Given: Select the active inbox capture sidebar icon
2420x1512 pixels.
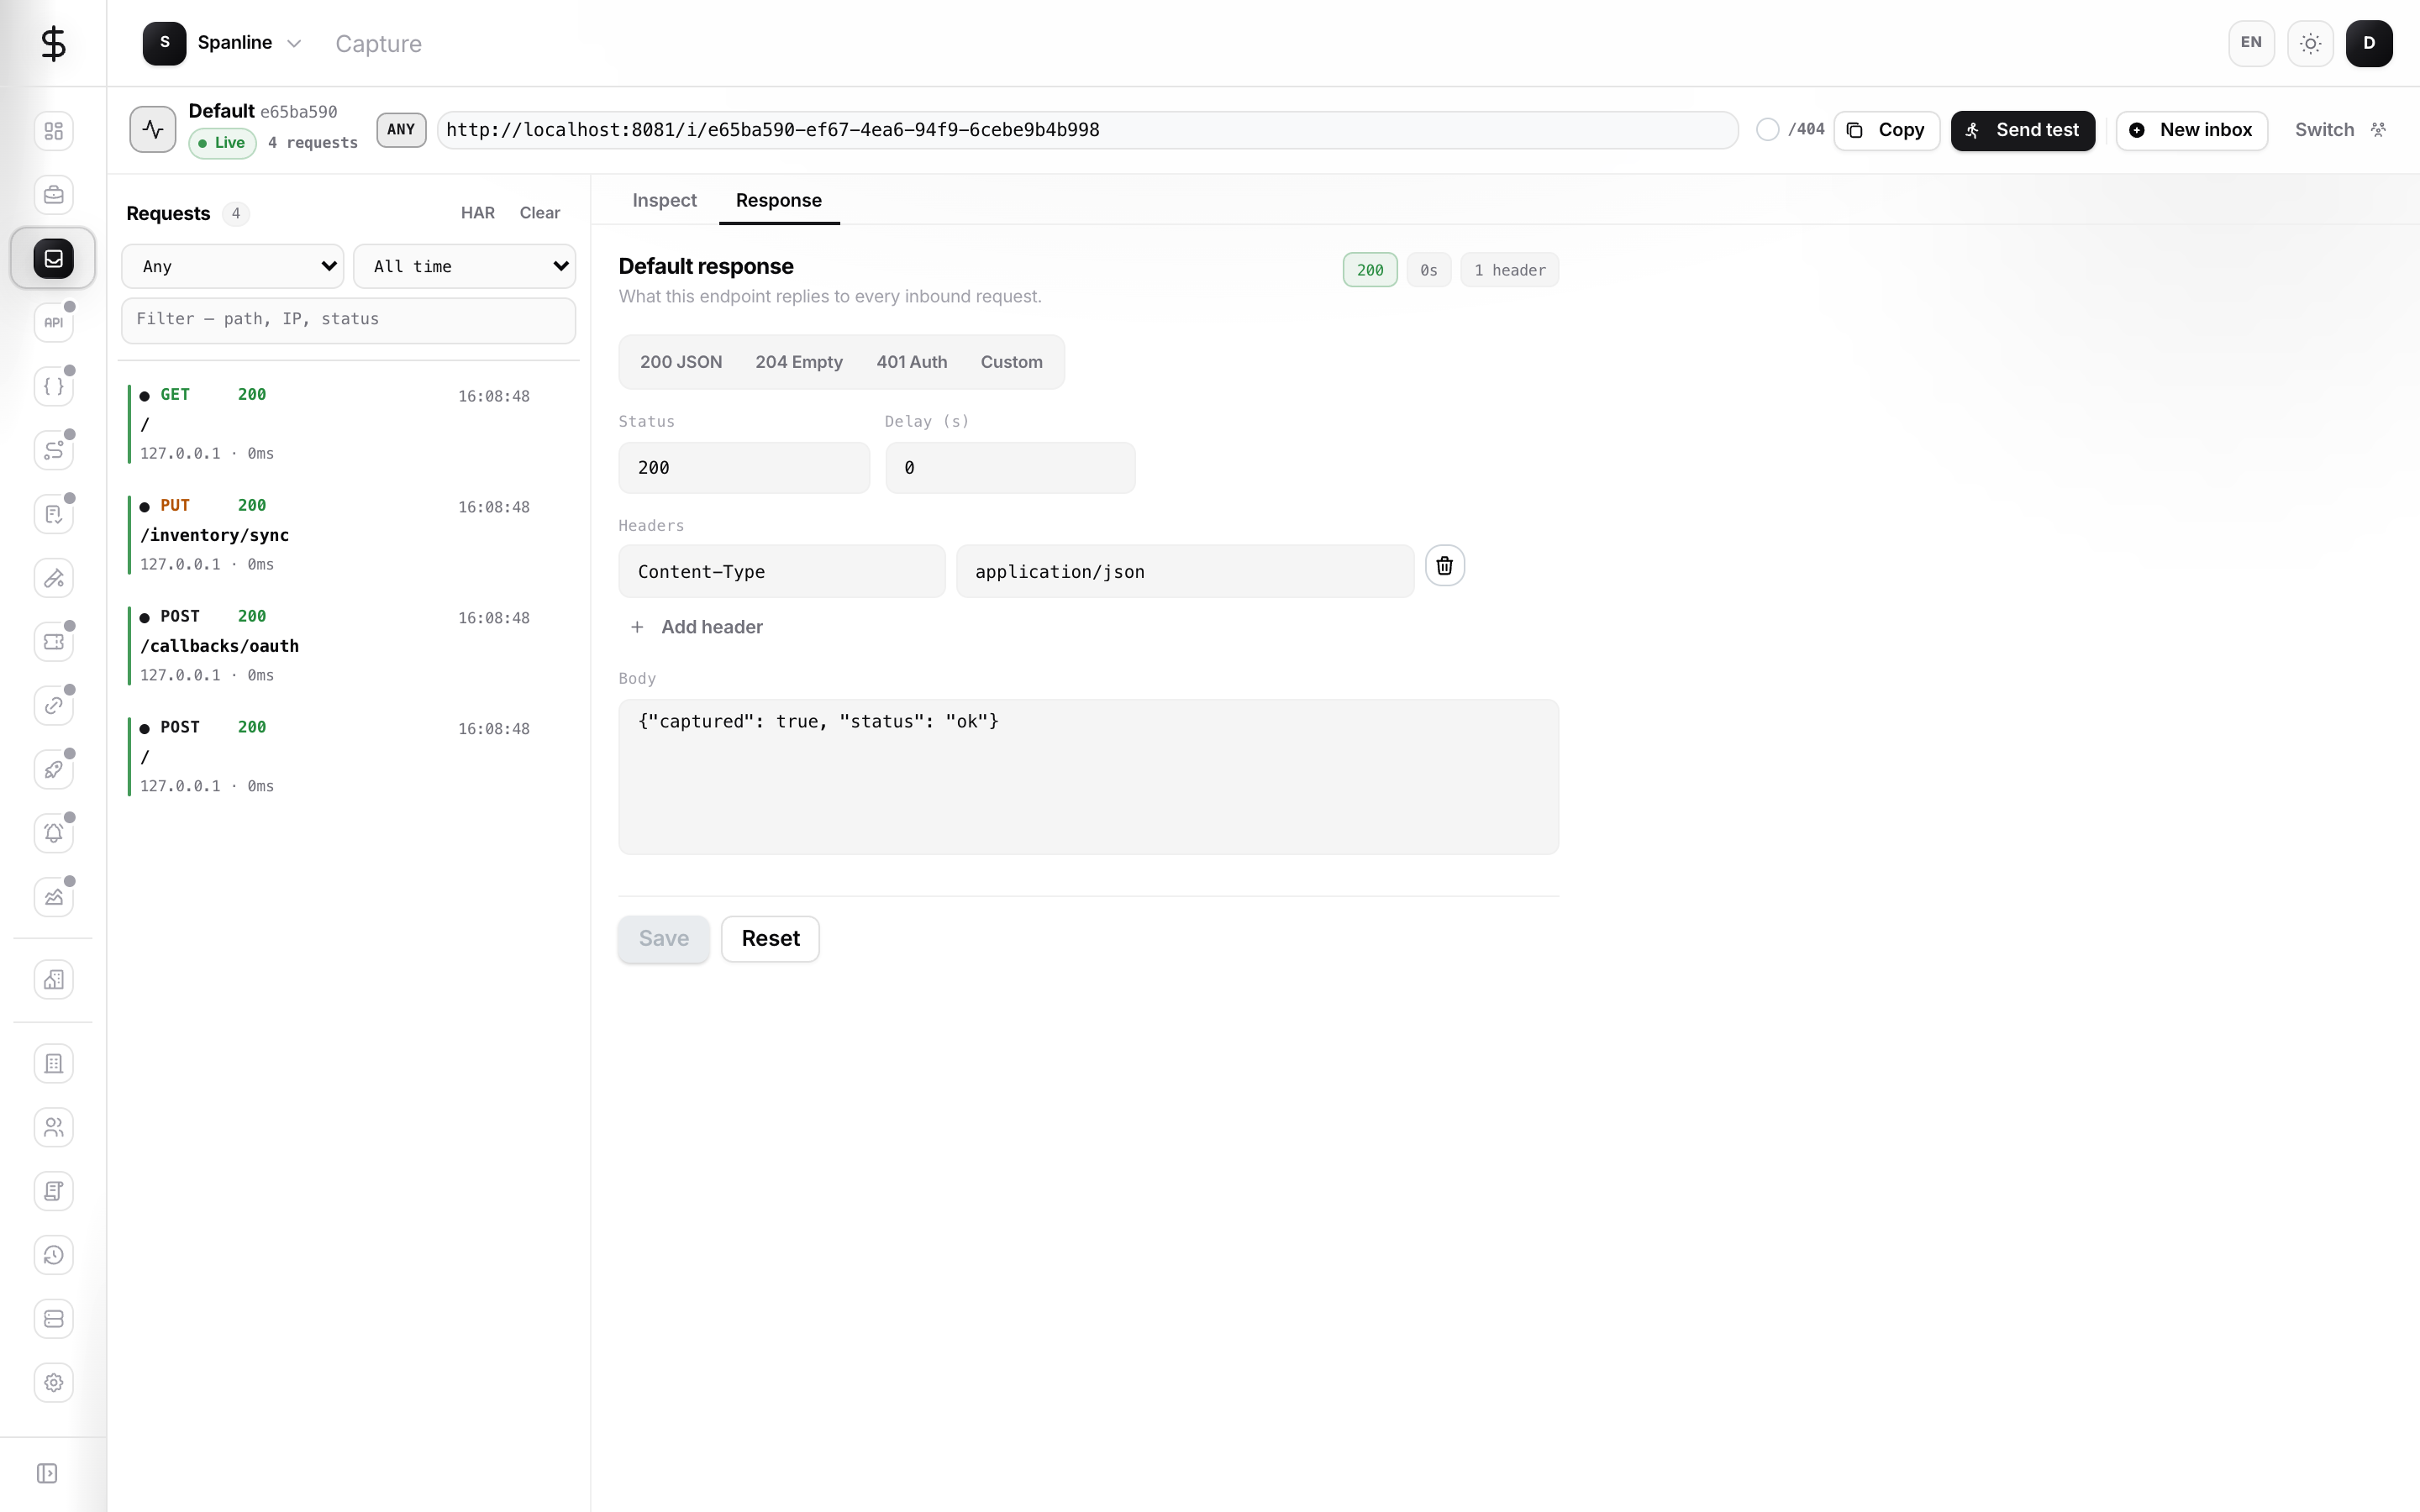Looking at the screenshot, I should [x=53, y=259].
